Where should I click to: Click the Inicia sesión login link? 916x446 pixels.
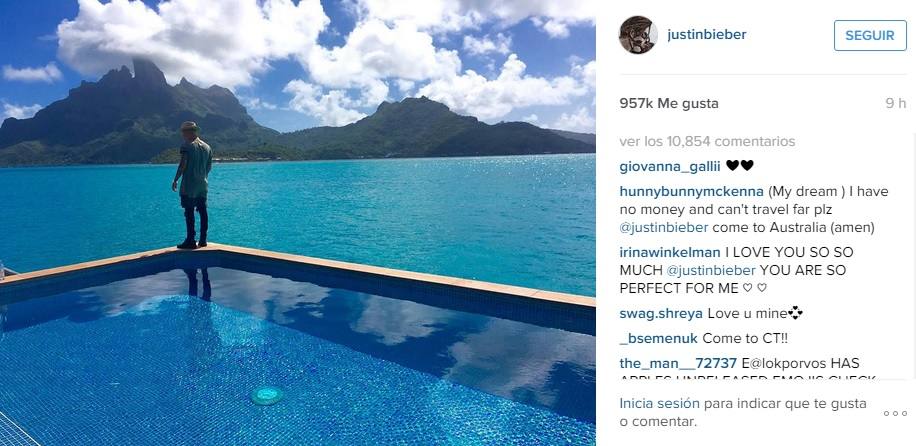click(x=659, y=403)
